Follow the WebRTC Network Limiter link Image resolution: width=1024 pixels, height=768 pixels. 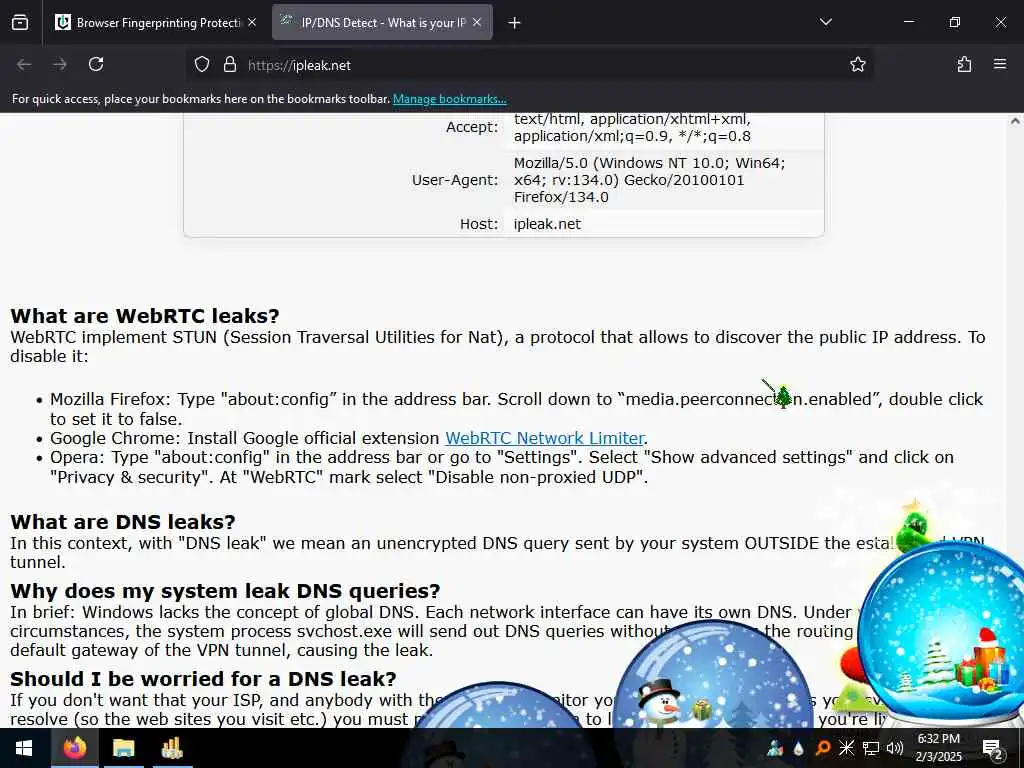point(545,438)
